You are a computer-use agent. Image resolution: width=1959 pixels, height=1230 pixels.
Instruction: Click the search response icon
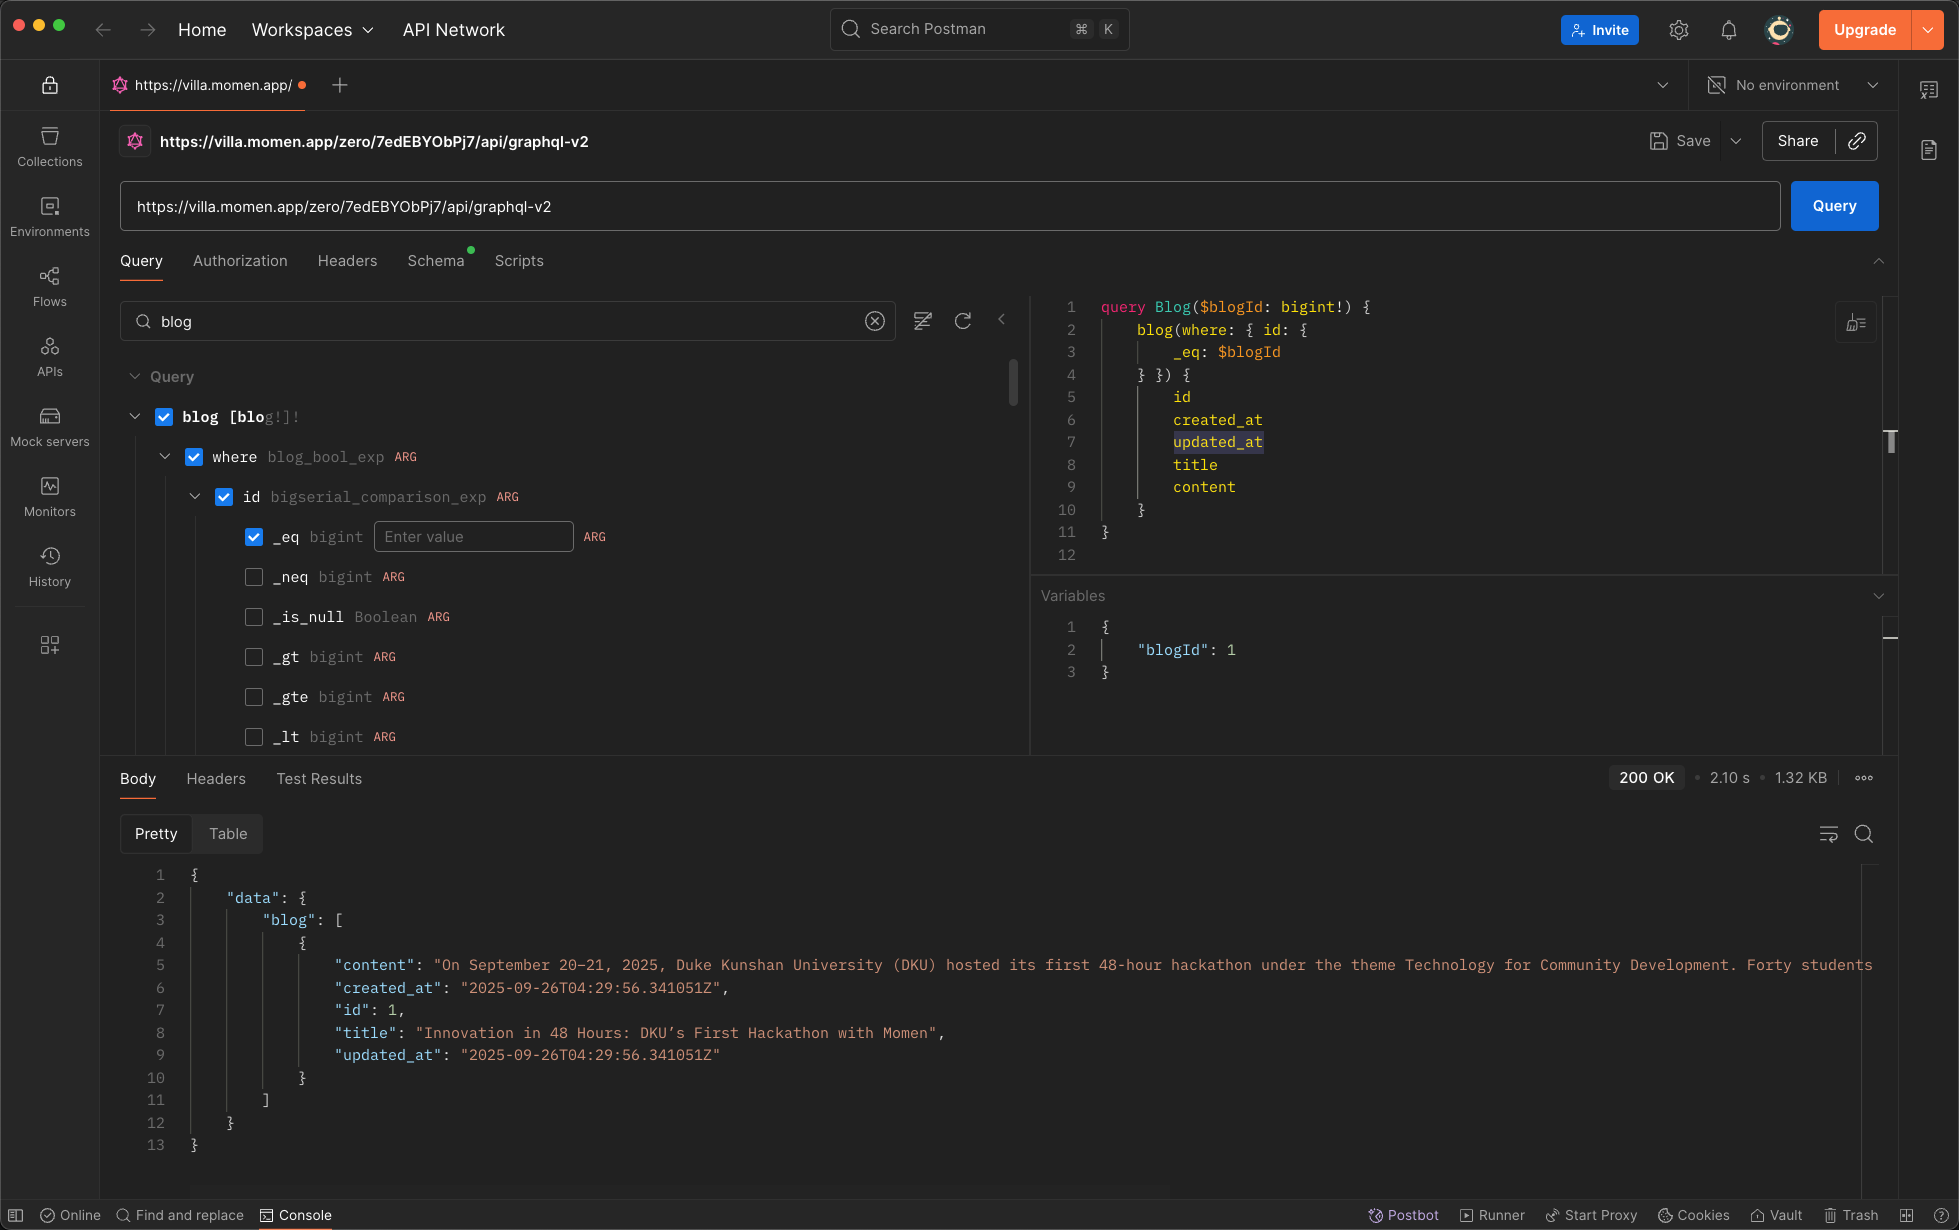tap(1864, 834)
